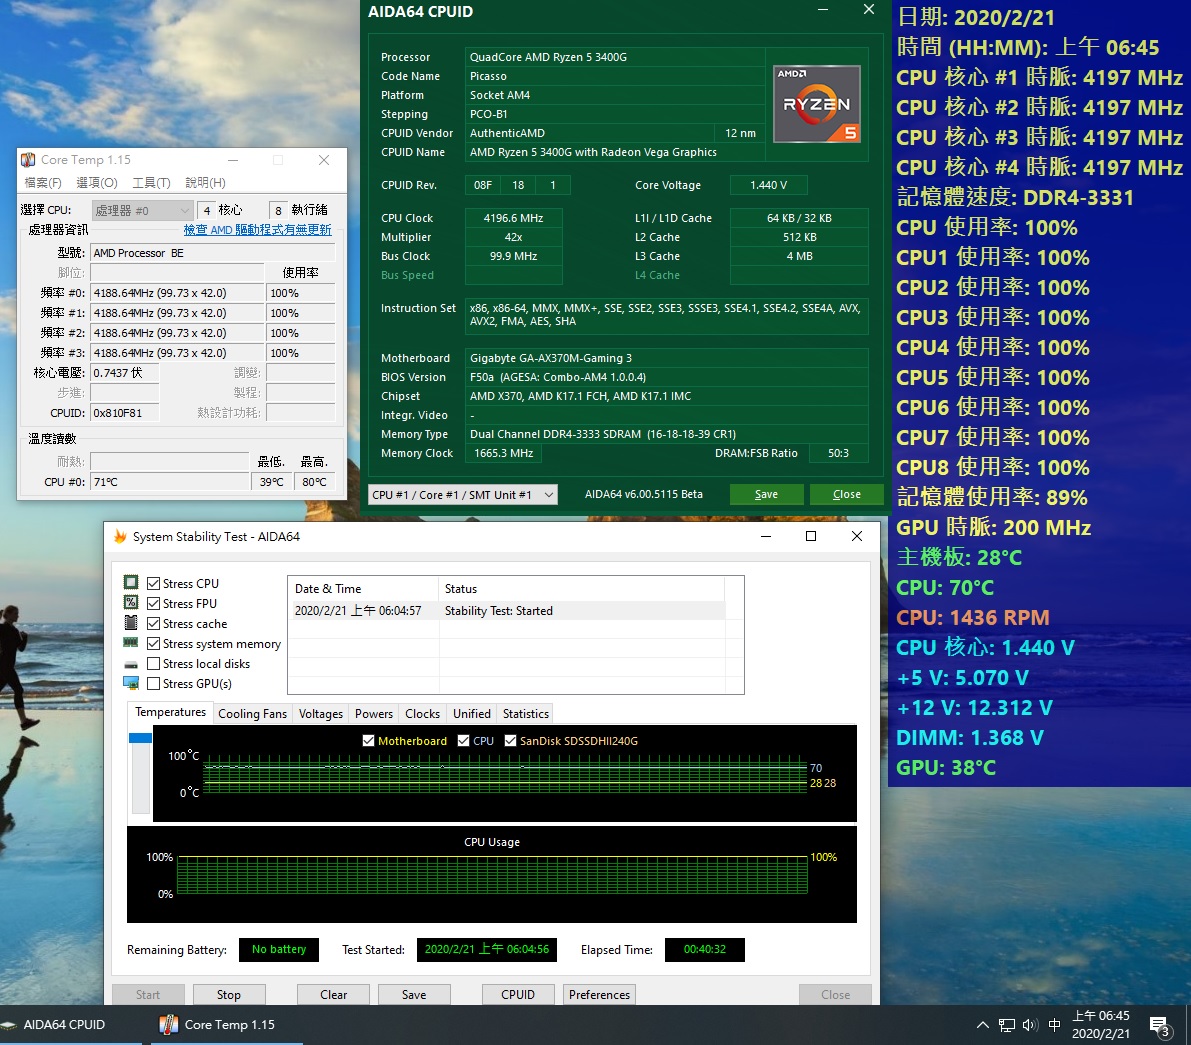Click the Stop button in Stability Test
Image resolution: width=1191 pixels, height=1045 pixels.
pyautogui.click(x=229, y=995)
